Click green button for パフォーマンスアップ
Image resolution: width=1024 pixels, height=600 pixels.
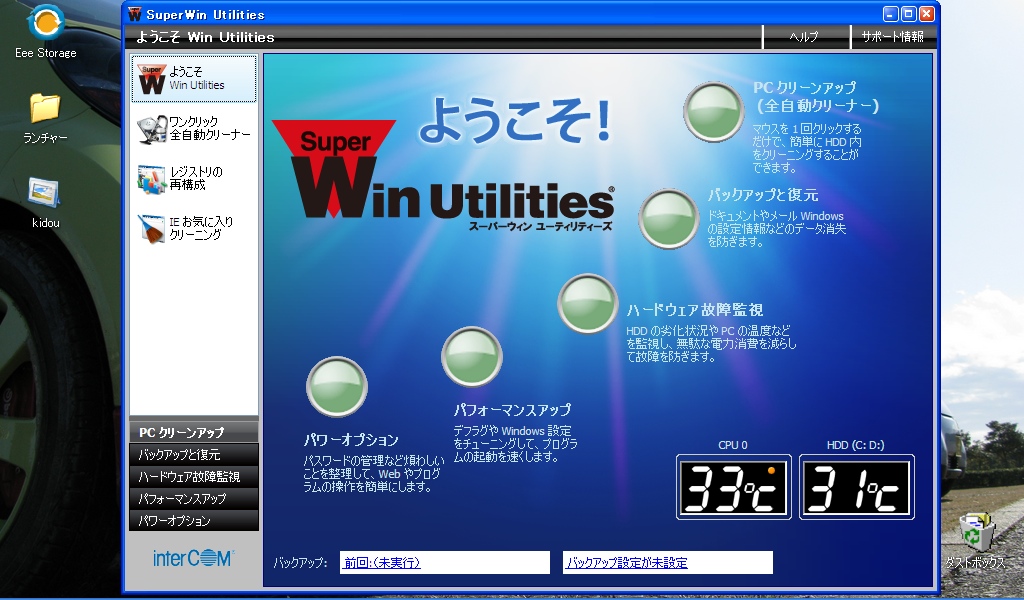(472, 356)
